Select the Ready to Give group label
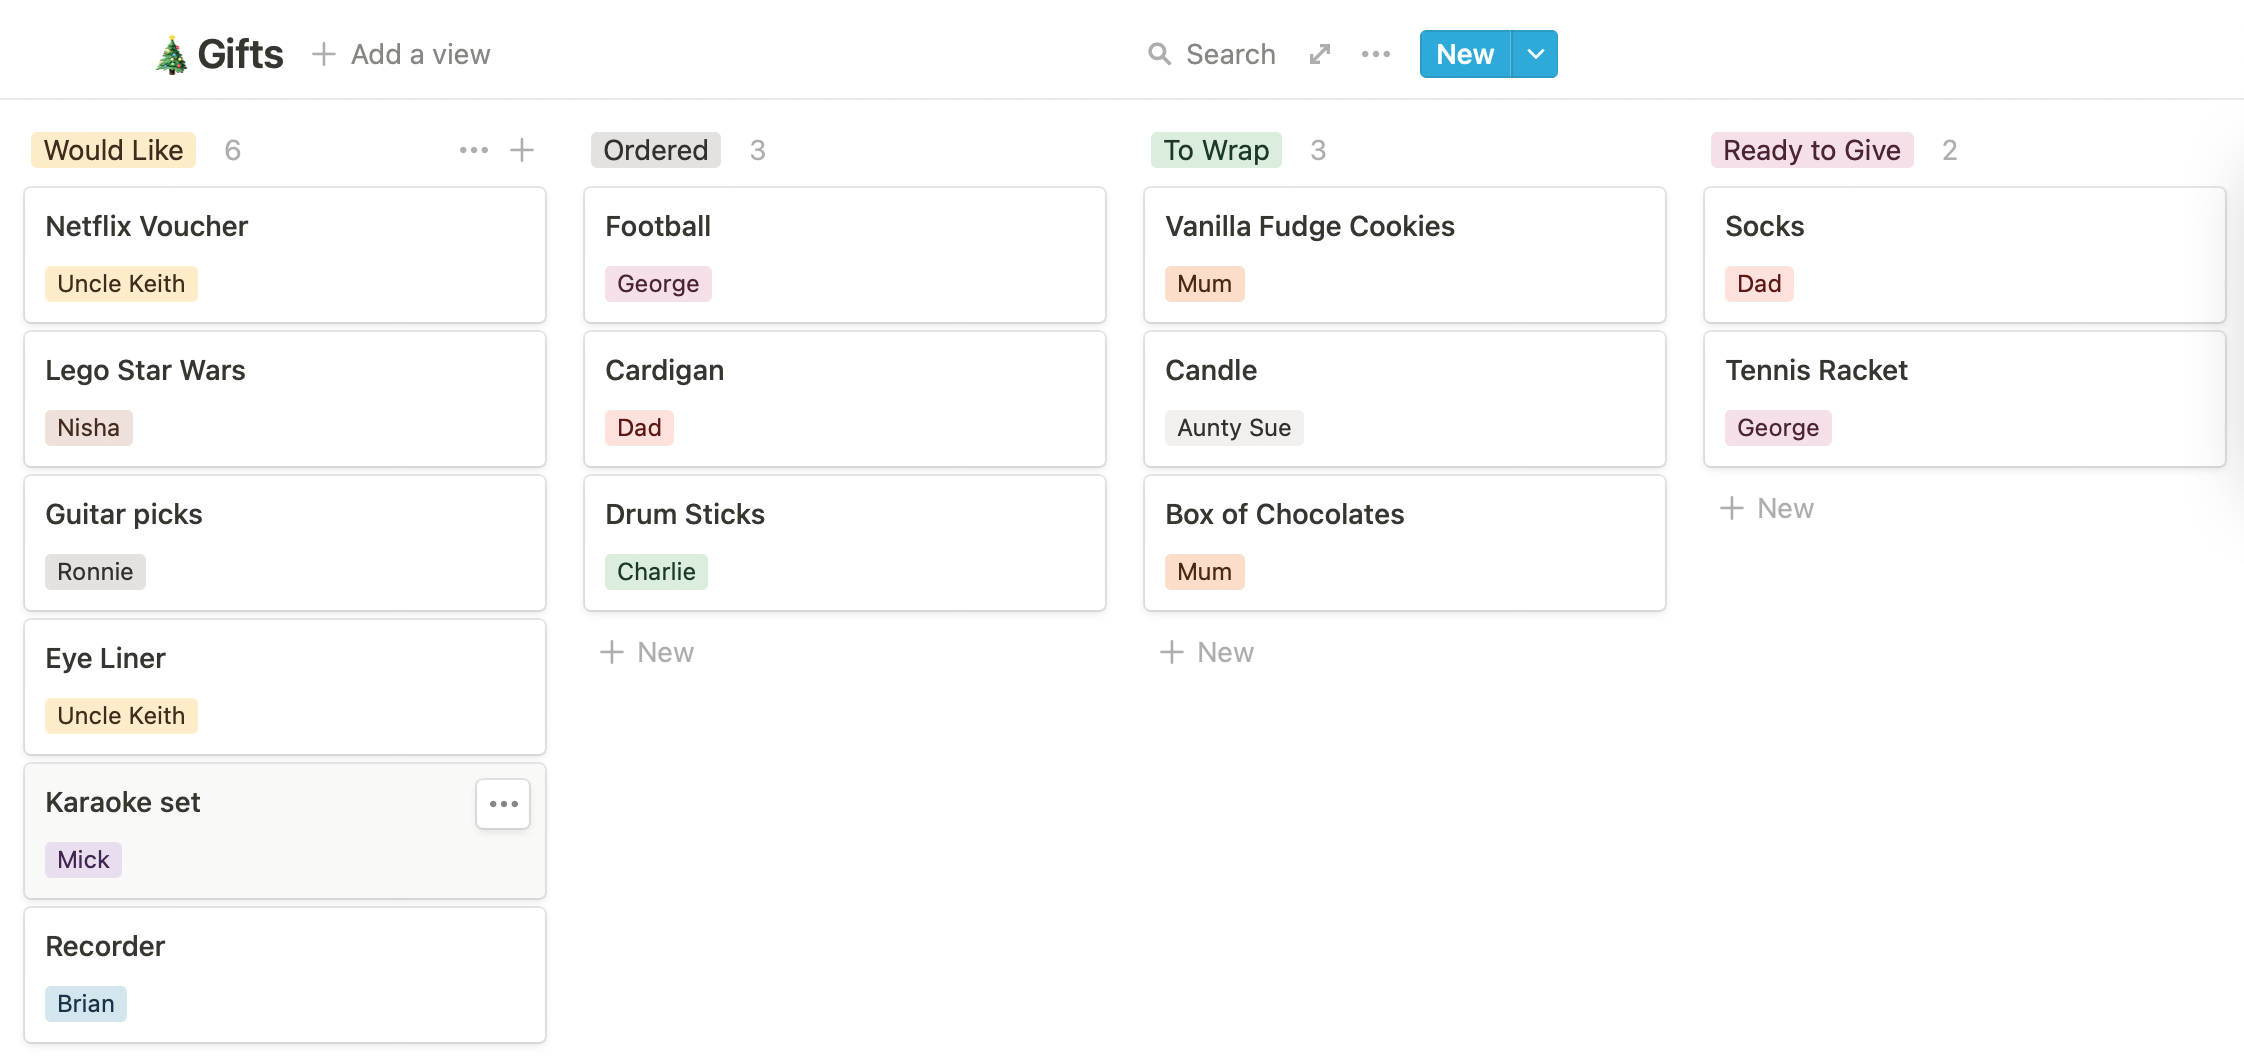This screenshot has height=1060, width=2244. (x=1812, y=150)
